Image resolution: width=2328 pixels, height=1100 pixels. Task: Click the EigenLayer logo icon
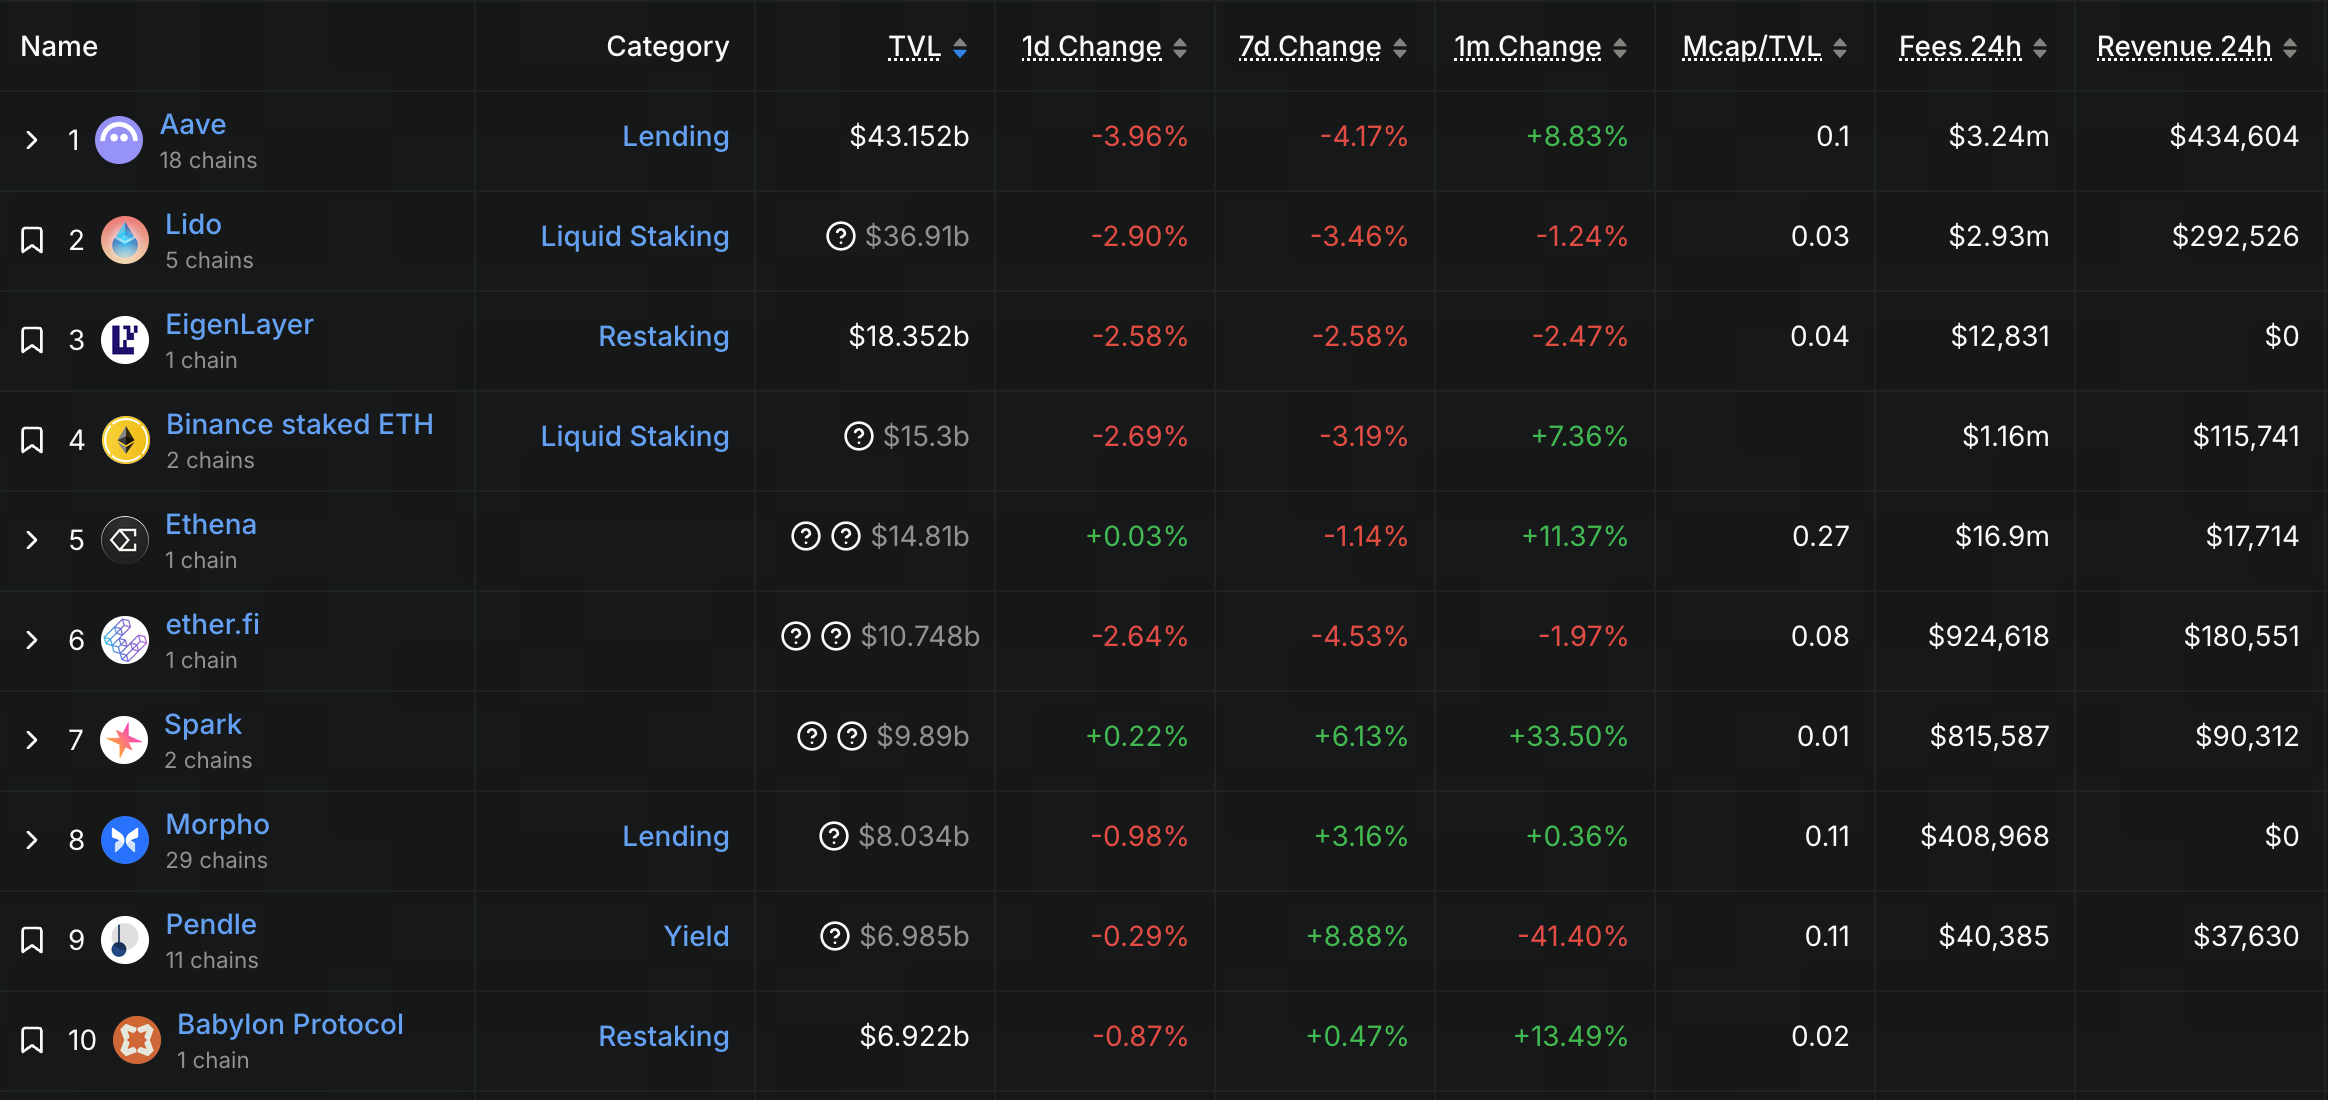125,340
